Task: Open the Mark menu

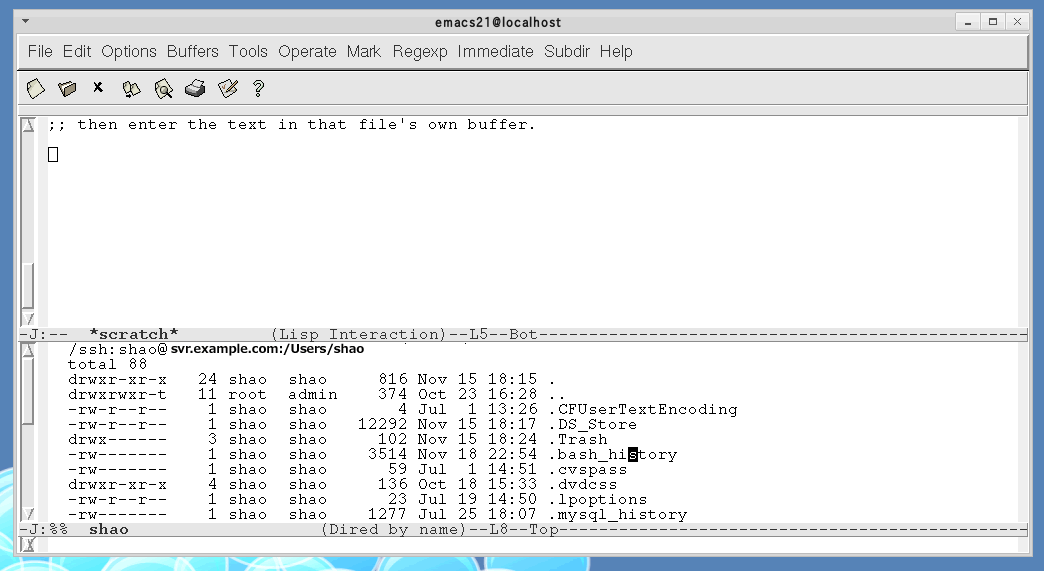Action: [x=364, y=51]
